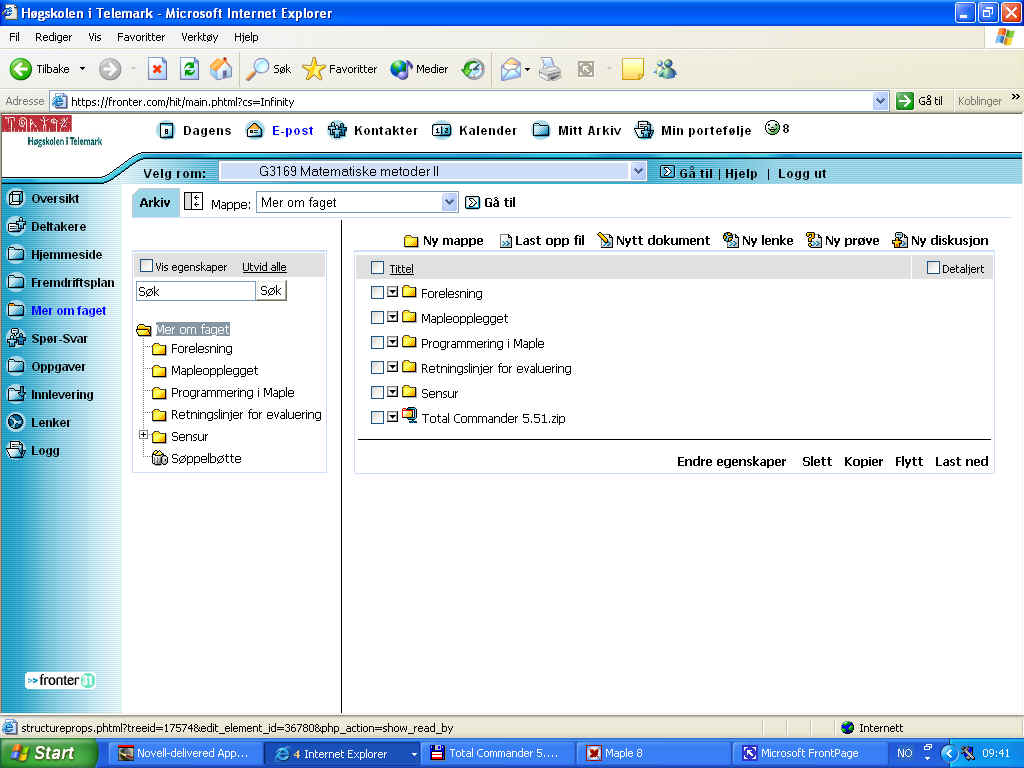Viewport: 1024px width, 768px height.
Task: Open the dropdown arrow on Programmering i Maple row
Action: point(392,342)
